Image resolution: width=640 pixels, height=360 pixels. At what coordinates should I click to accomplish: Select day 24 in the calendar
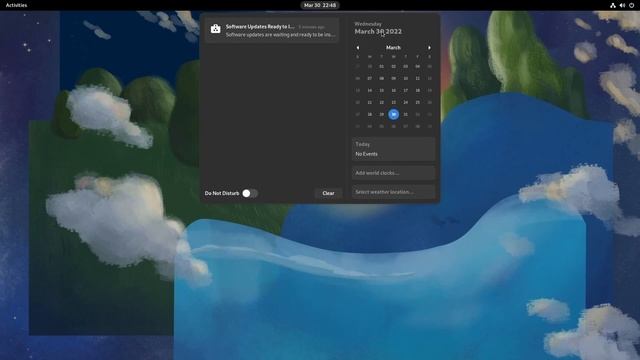click(405, 102)
